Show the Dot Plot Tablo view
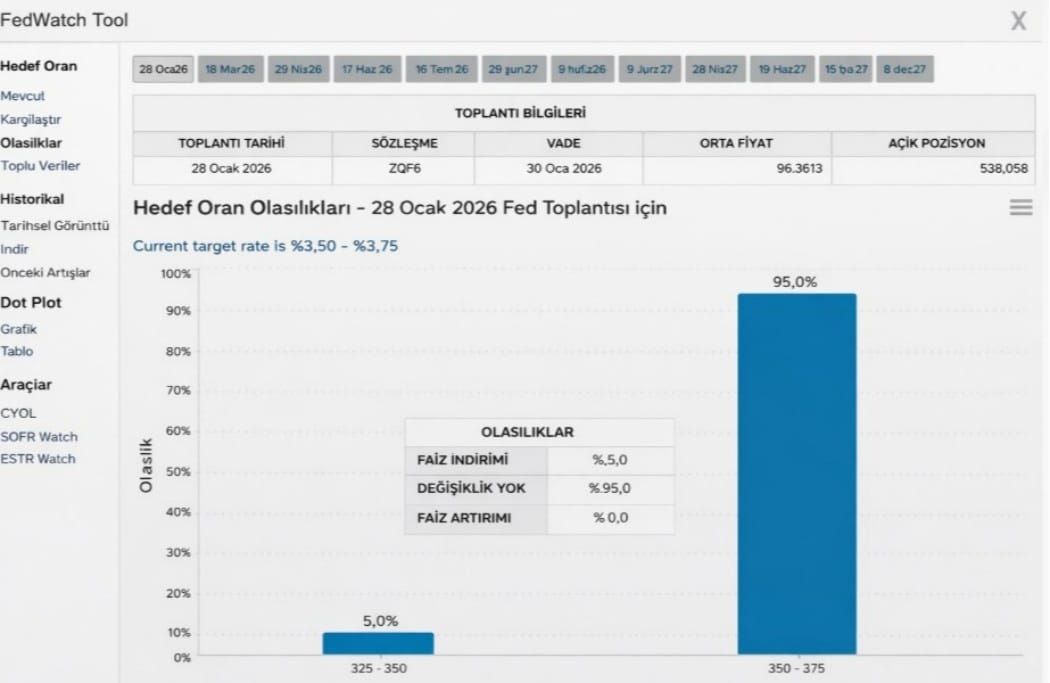Viewport: 1050px width, 683px height. (16, 351)
